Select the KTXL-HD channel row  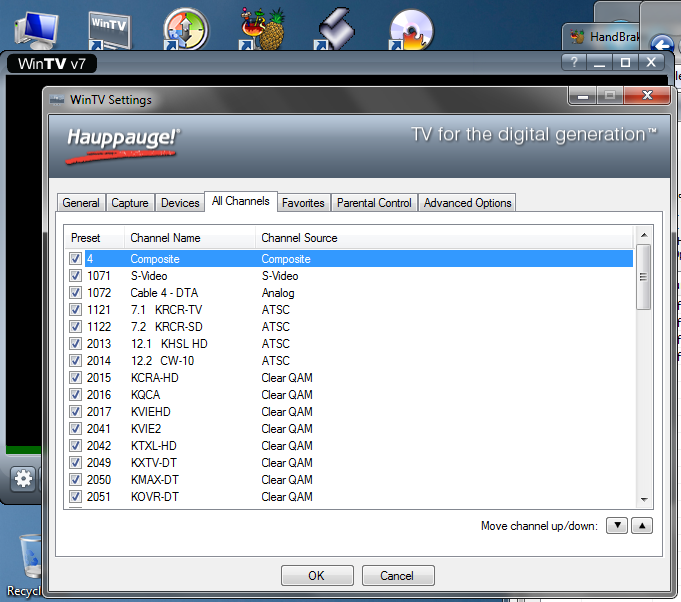pyautogui.click(x=349, y=446)
